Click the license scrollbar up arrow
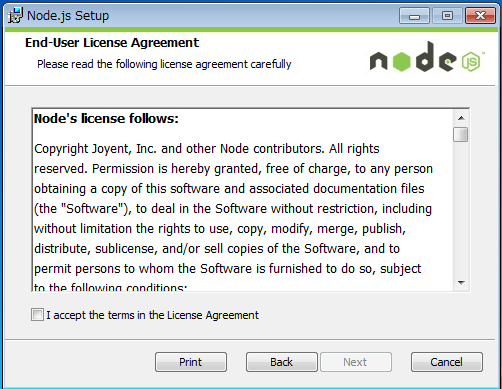The height and width of the screenshot is (389, 502). point(461,118)
